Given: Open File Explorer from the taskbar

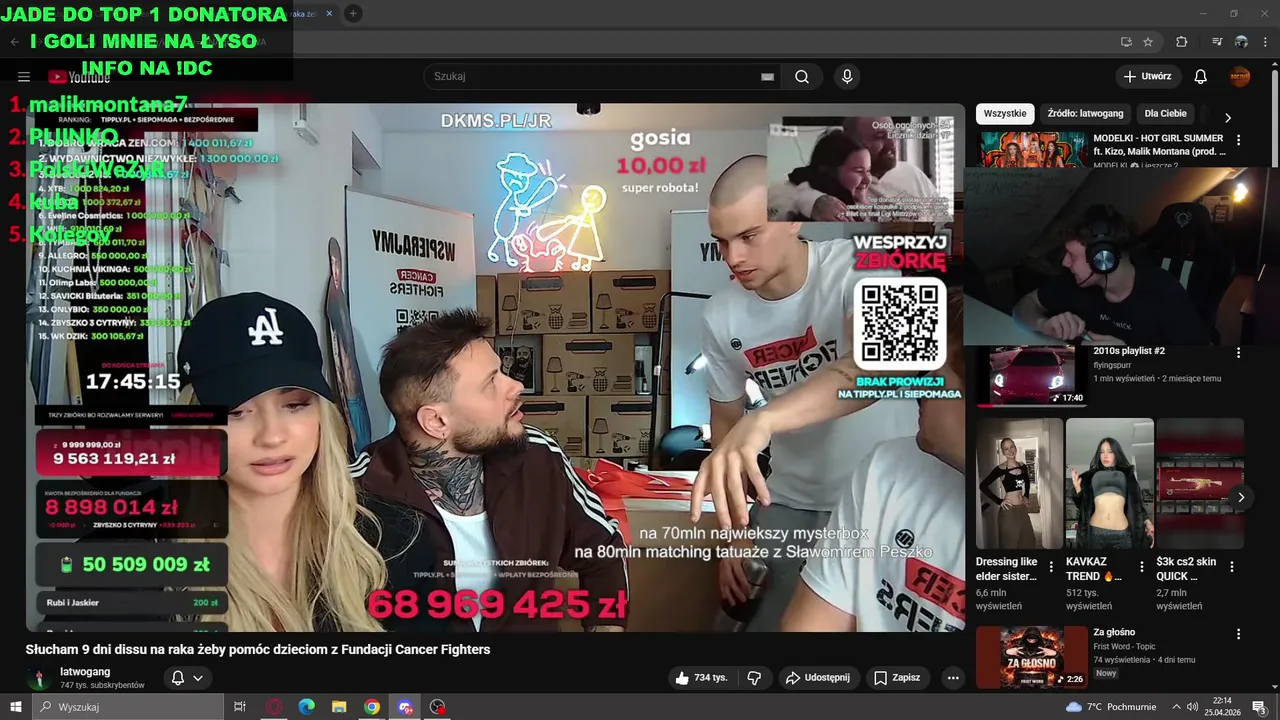Looking at the screenshot, I should (x=339, y=707).
